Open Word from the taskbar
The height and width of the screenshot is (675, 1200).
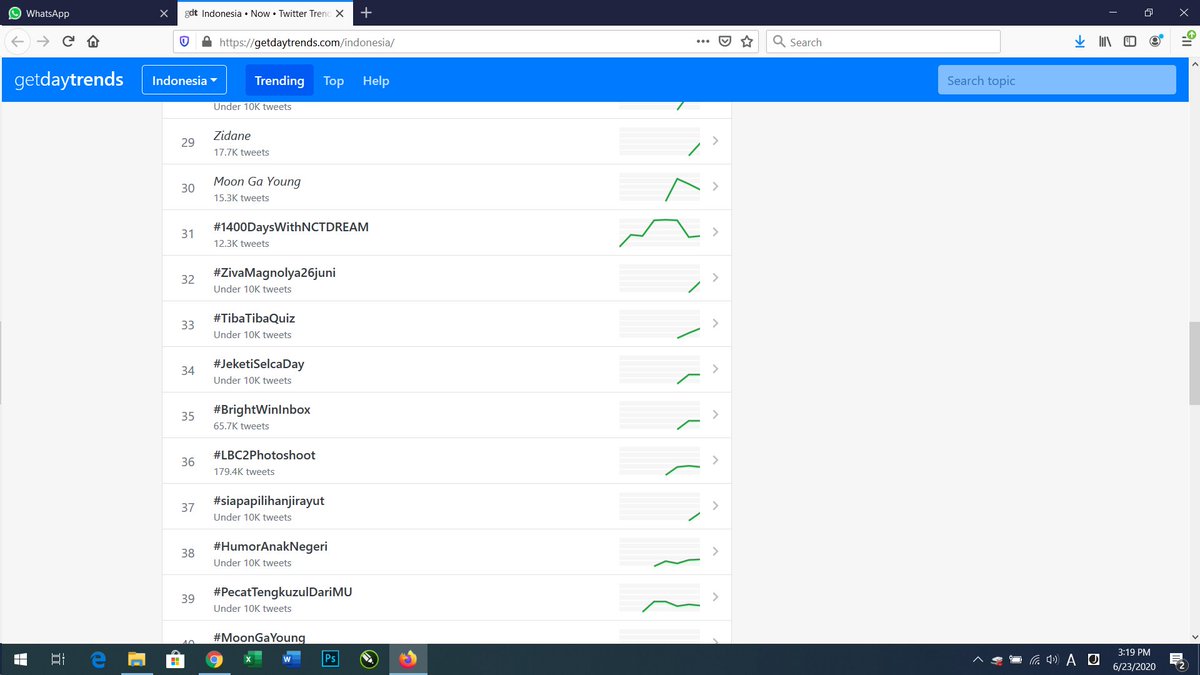click(x=290, y=659)
